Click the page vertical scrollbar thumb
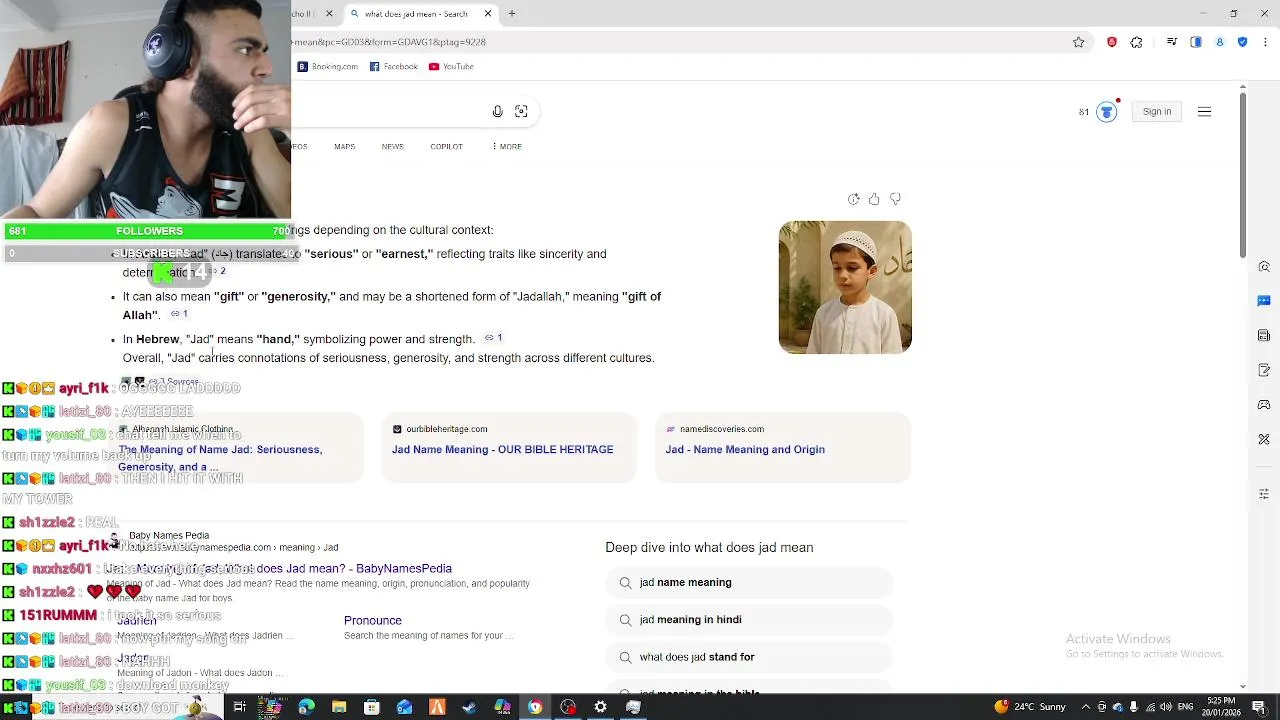The width and height of the screenshot is (1280, 720). (1243, 175)
